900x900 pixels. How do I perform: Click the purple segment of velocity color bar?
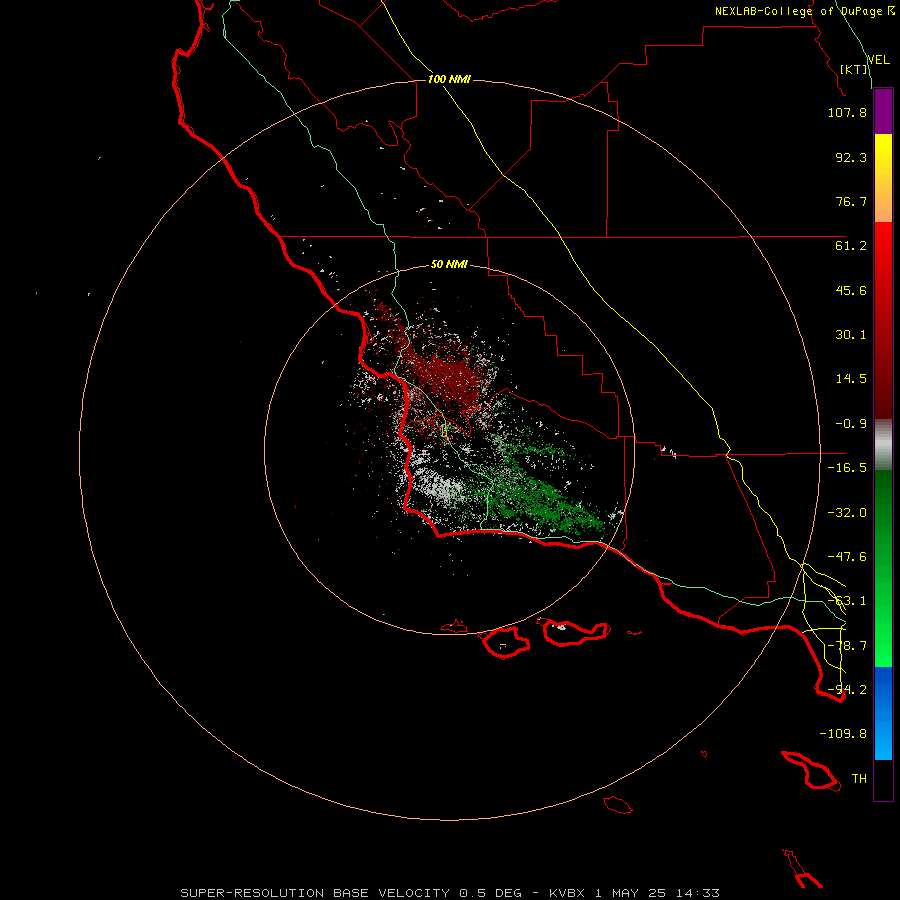883,112
